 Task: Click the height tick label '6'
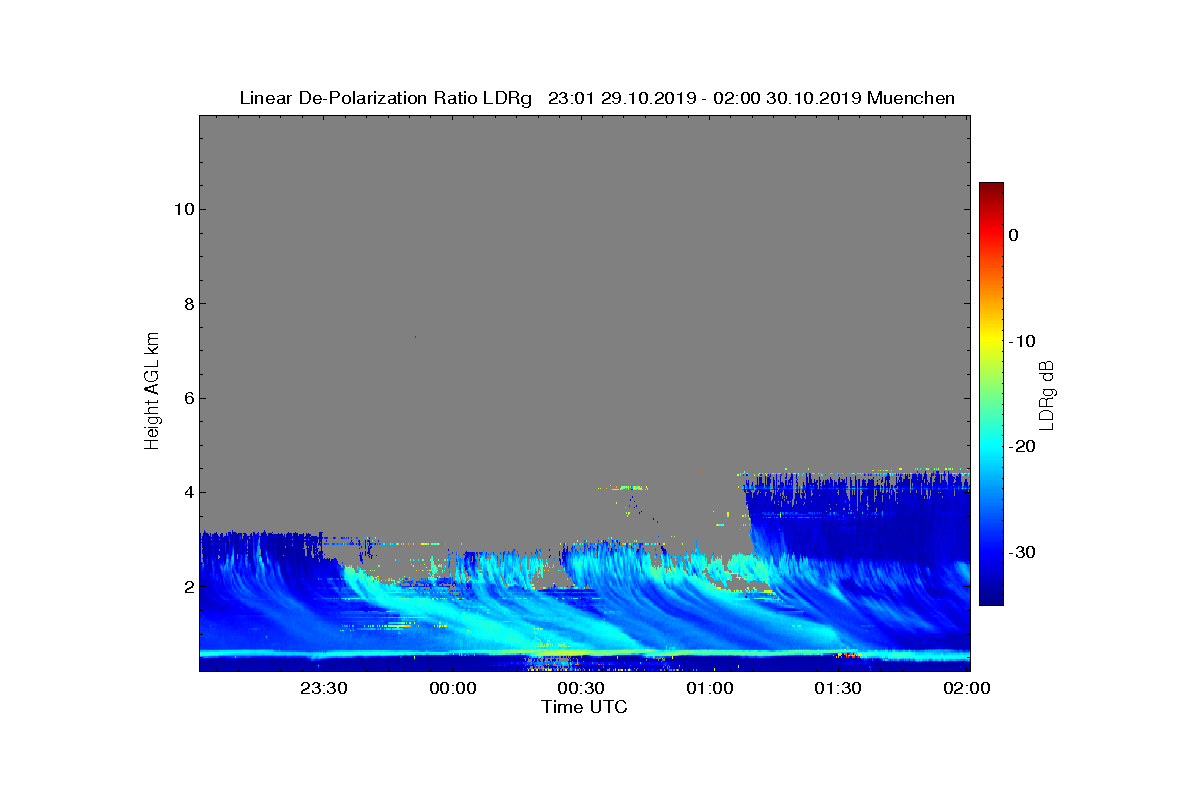click(187, 398)
